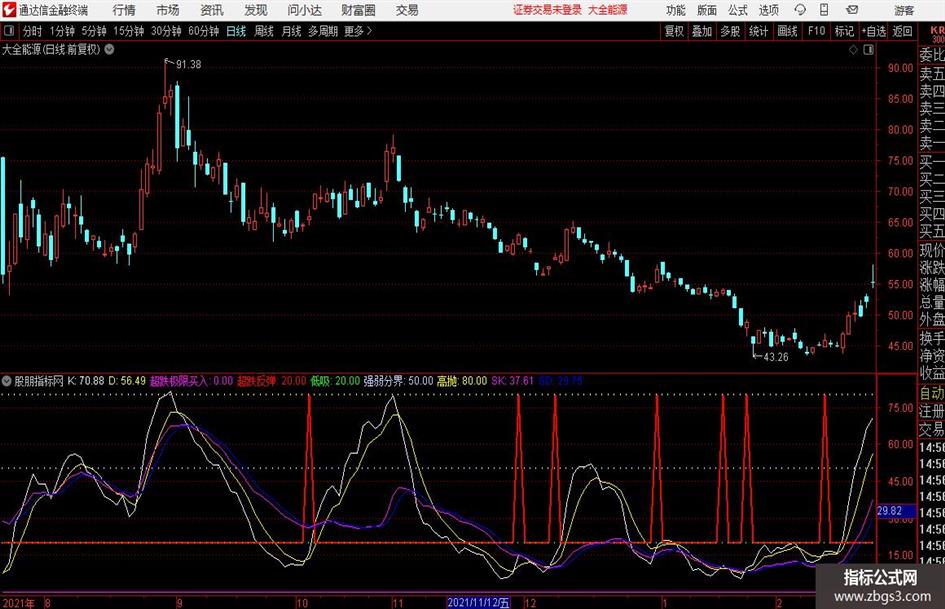Switch to 分时 chart tab
Screen dimensions: 945x609
(33, 31)
